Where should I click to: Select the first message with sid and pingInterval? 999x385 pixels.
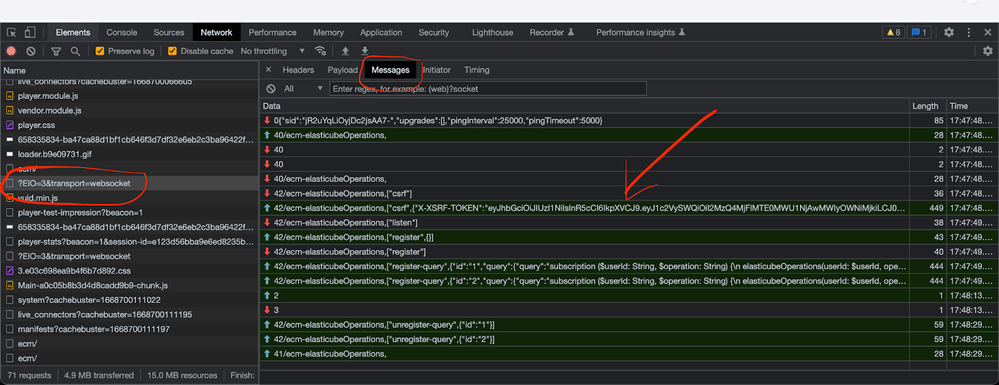point(629,120)
